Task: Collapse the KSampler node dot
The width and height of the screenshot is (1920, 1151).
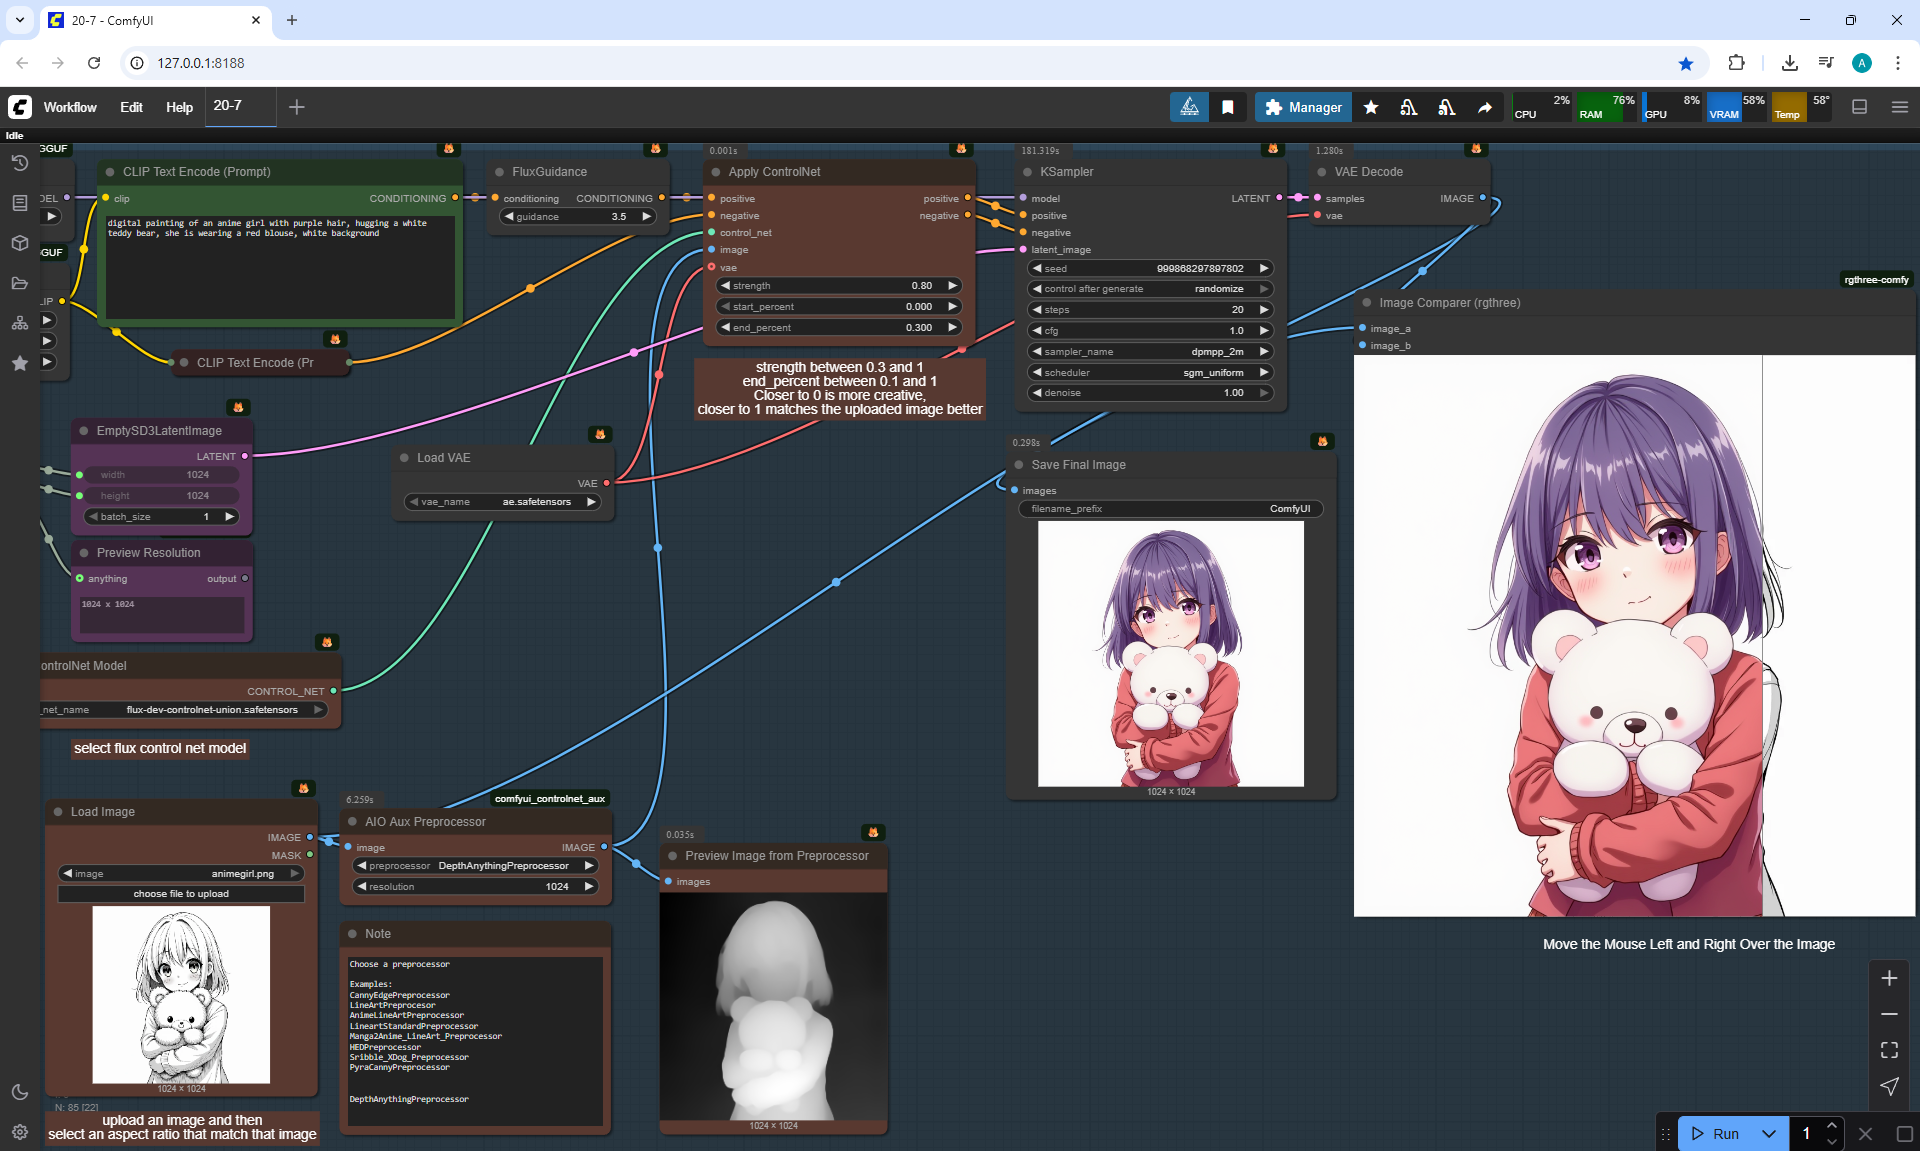Action: click(x=1027, y=172)
